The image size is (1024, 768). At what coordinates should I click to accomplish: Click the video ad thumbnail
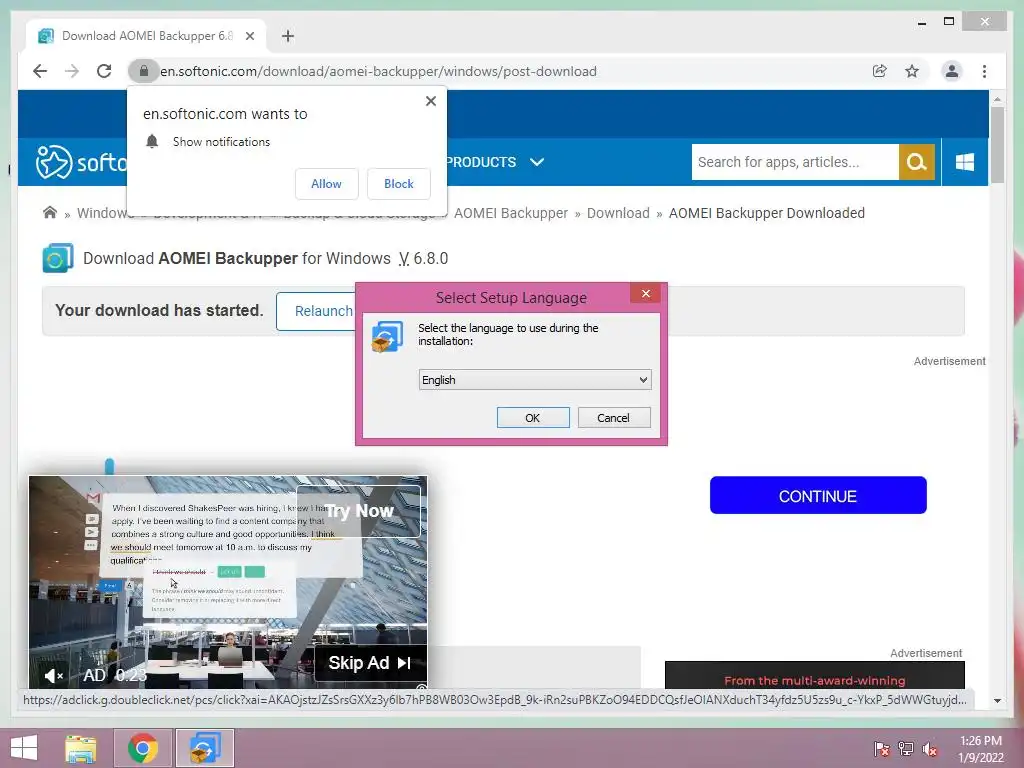pos(228,582)
